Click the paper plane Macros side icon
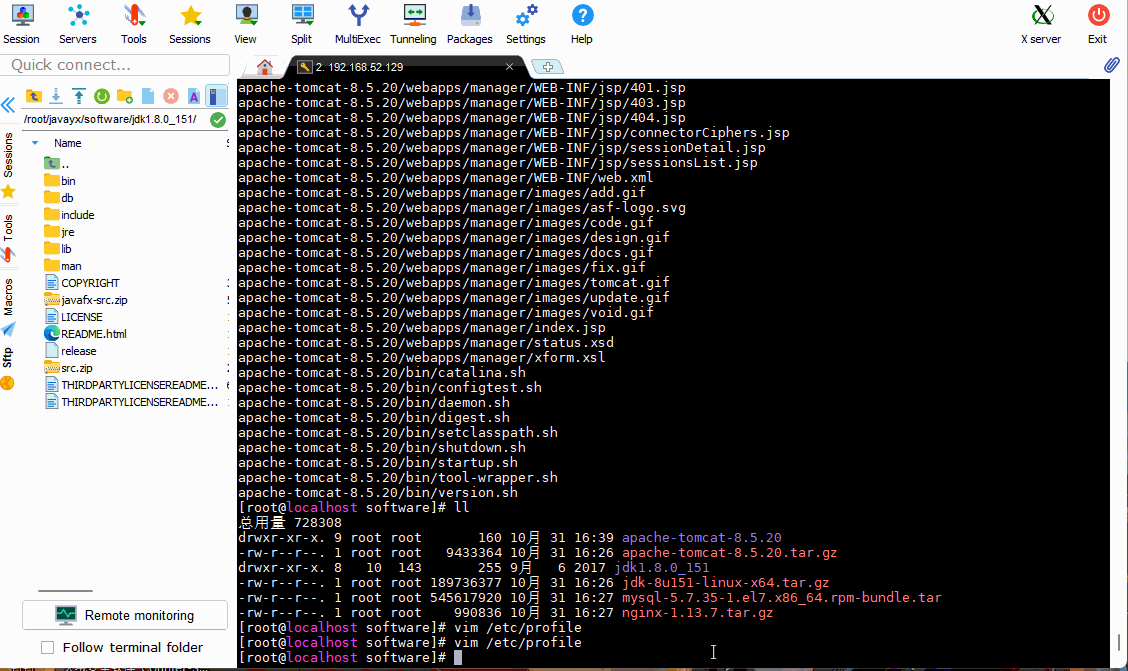1128x671 pixels. 8,329
